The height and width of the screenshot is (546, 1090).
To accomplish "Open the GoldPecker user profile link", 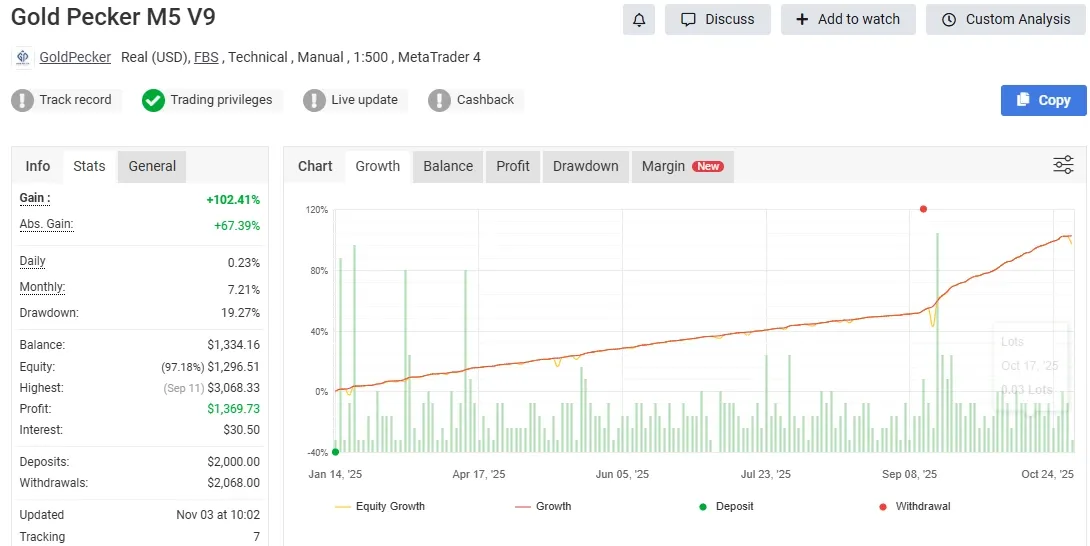I will click(75, 57).
